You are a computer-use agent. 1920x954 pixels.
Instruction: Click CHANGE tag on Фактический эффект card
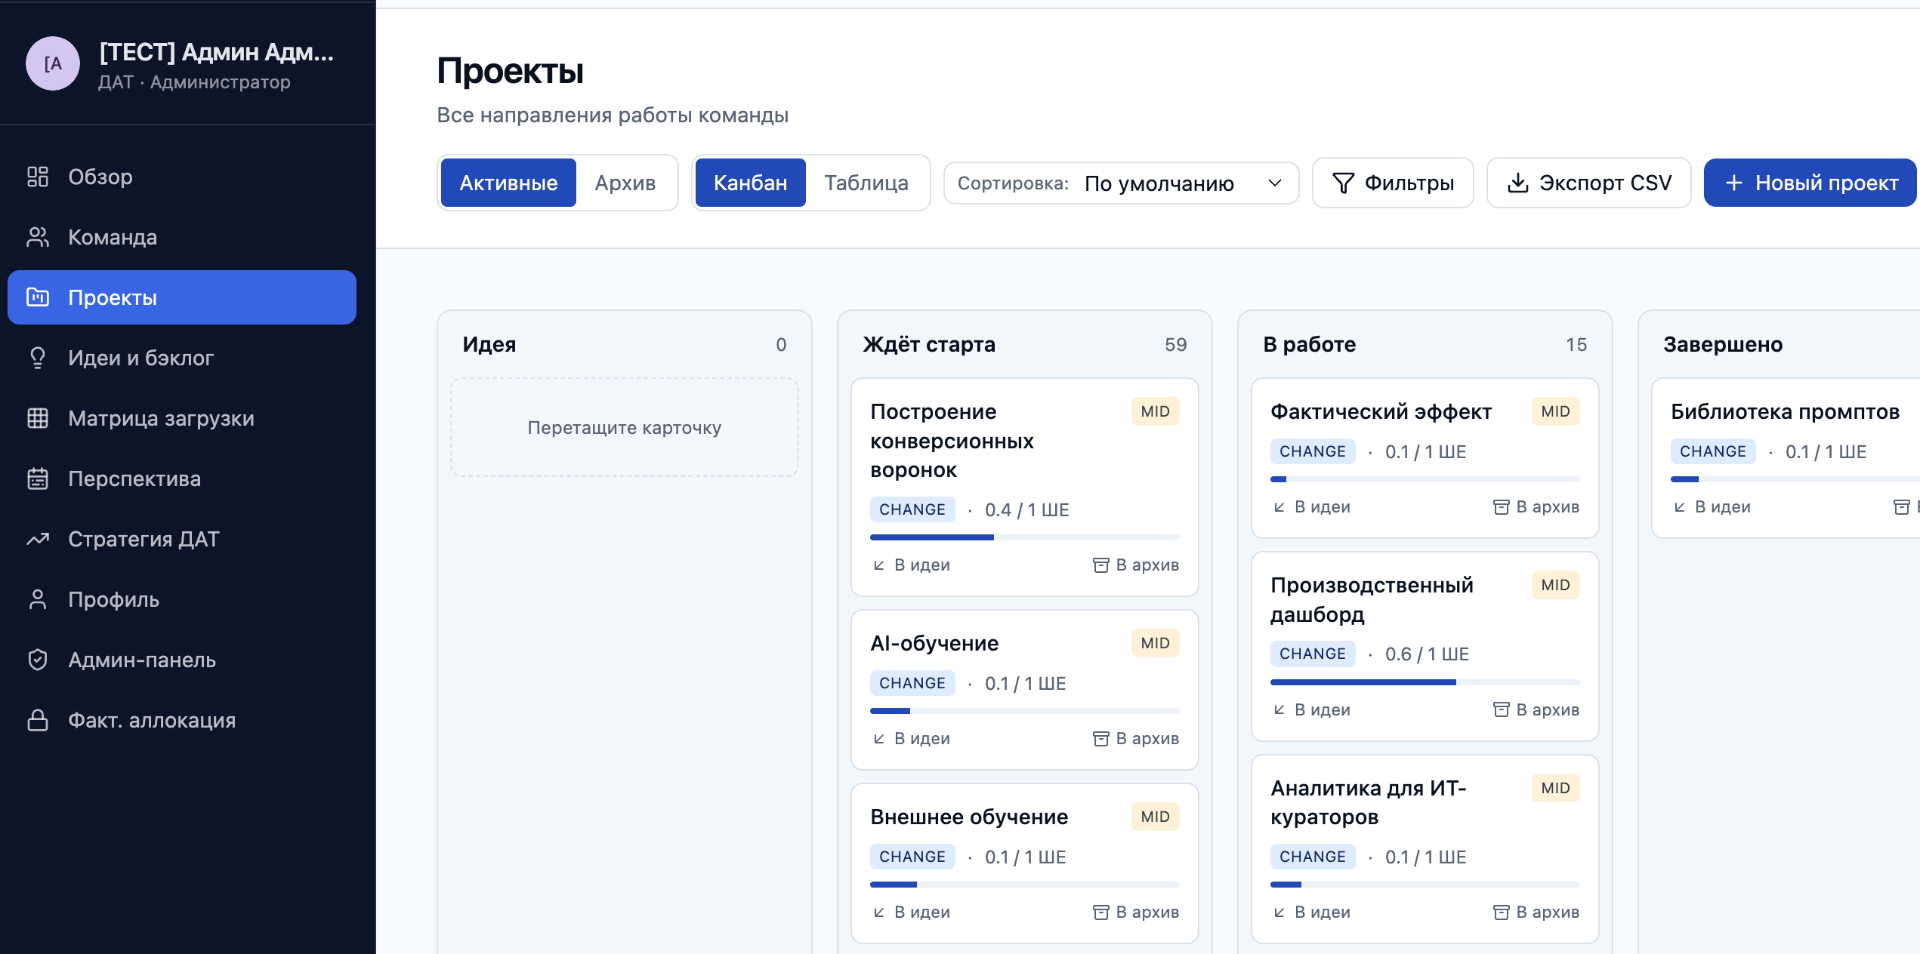[x=1312, y=452]
